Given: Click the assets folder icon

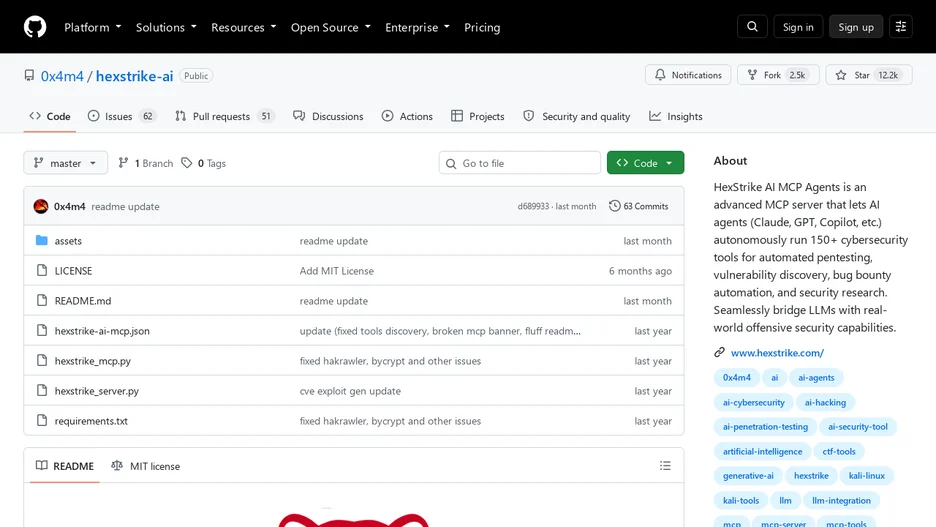Looking at the screenshot, I should (41, 241).
